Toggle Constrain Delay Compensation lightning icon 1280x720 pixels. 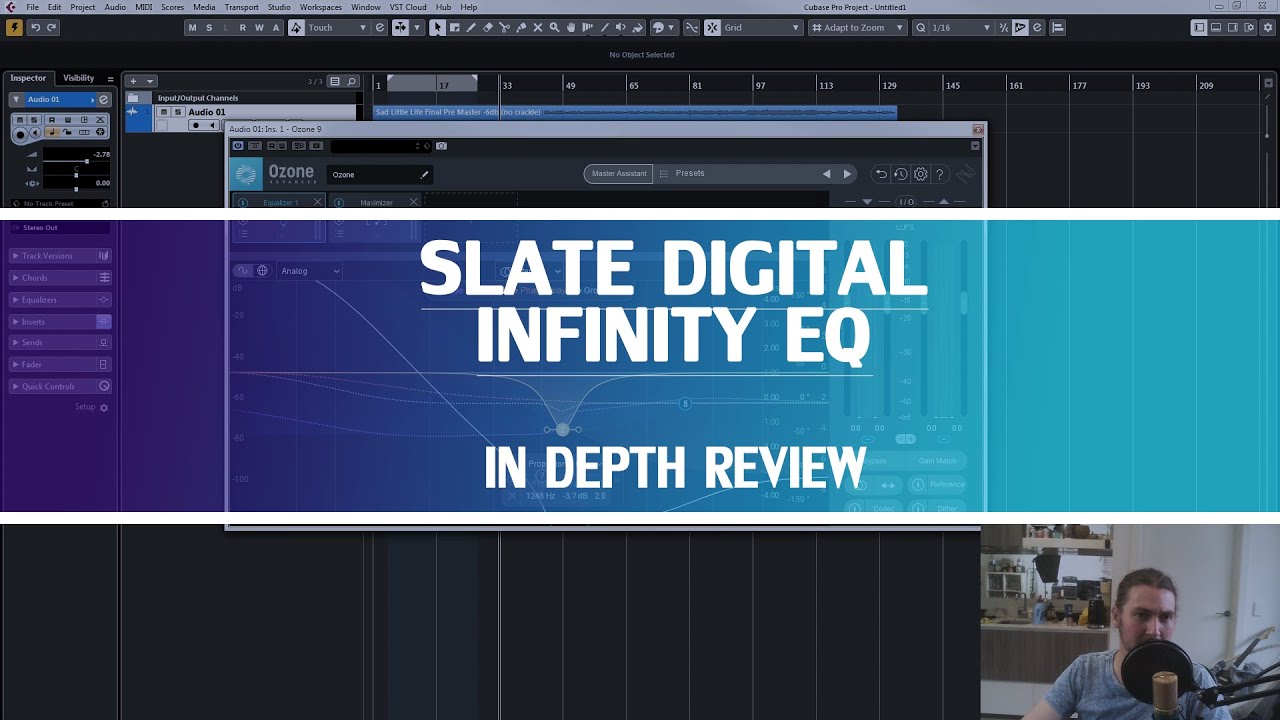(x=14, y=27)
